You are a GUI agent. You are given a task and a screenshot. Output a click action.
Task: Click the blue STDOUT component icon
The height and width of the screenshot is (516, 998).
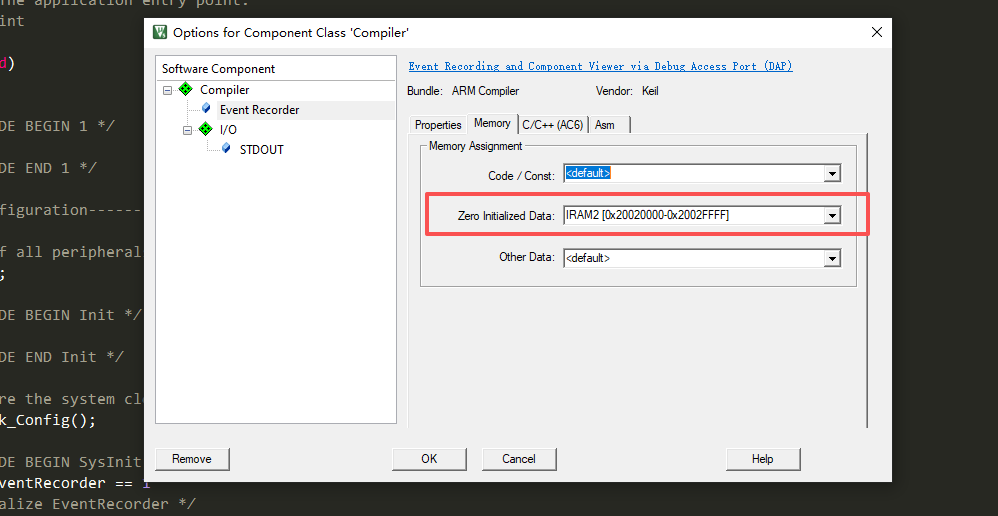pyautogui.click(x=225, y=148)
